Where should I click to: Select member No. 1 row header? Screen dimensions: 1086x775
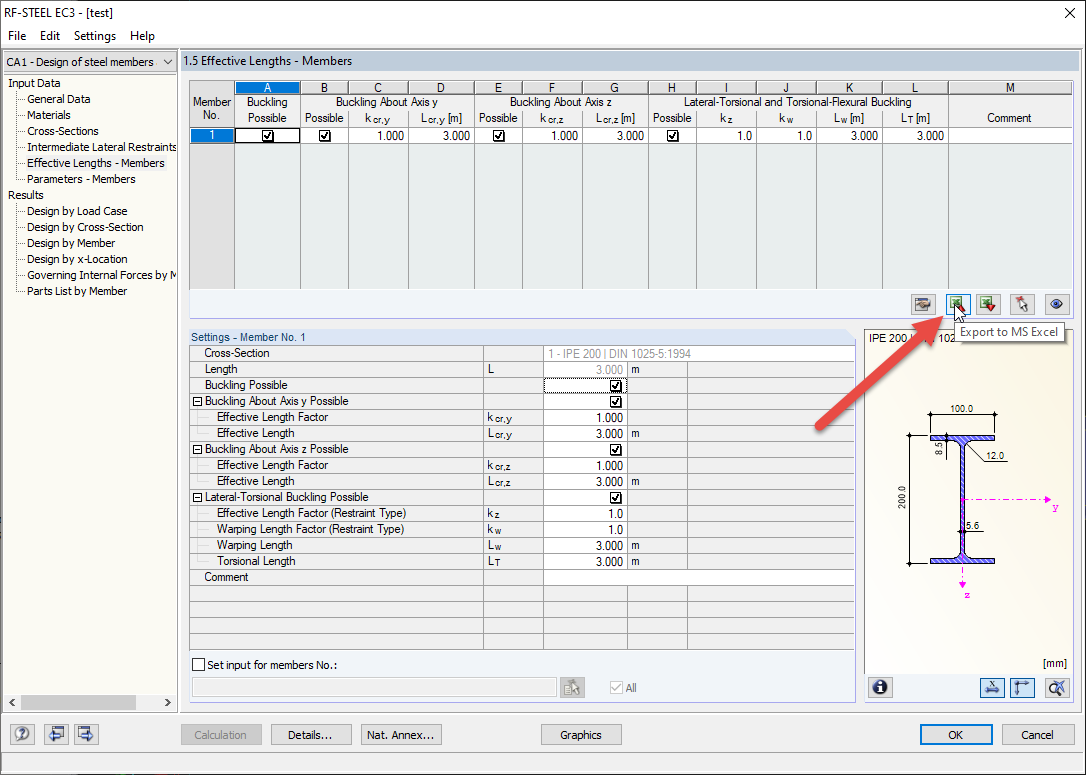[x=212, y=136]
